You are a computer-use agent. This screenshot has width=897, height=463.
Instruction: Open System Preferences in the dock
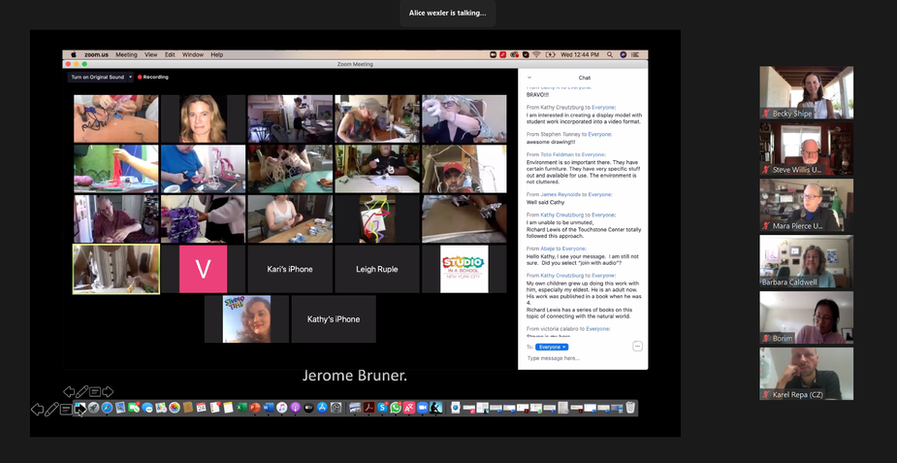[336, 407]
